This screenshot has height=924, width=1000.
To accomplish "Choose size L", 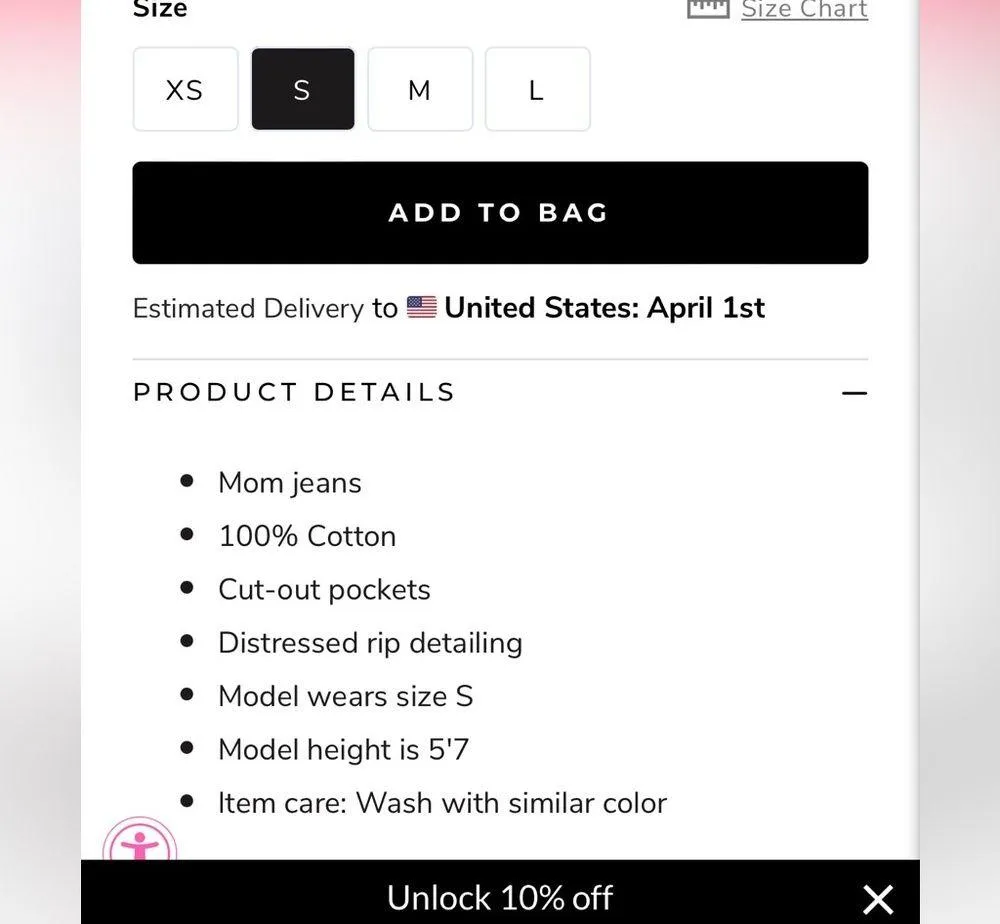I will click(x=537, y=89).
